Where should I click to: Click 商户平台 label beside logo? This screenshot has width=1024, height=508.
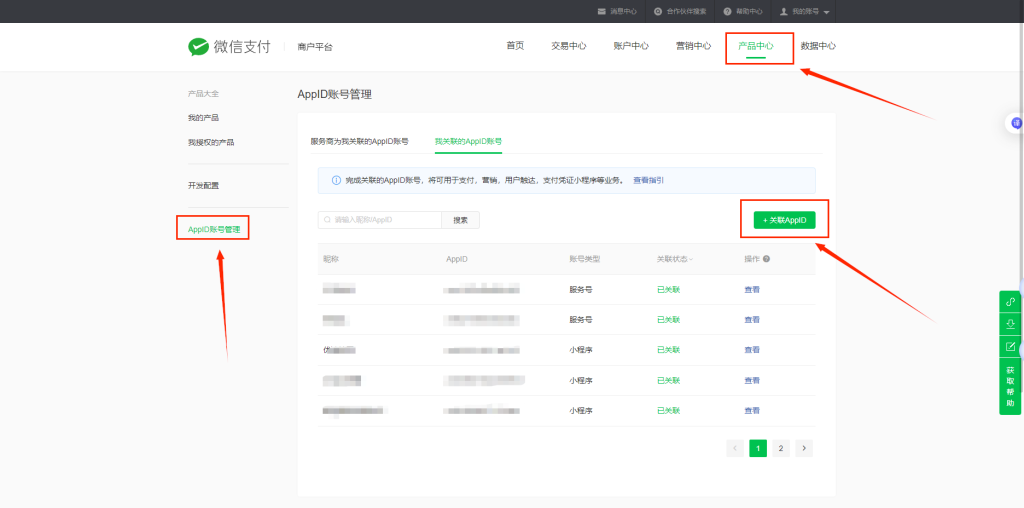pos(315,47)
